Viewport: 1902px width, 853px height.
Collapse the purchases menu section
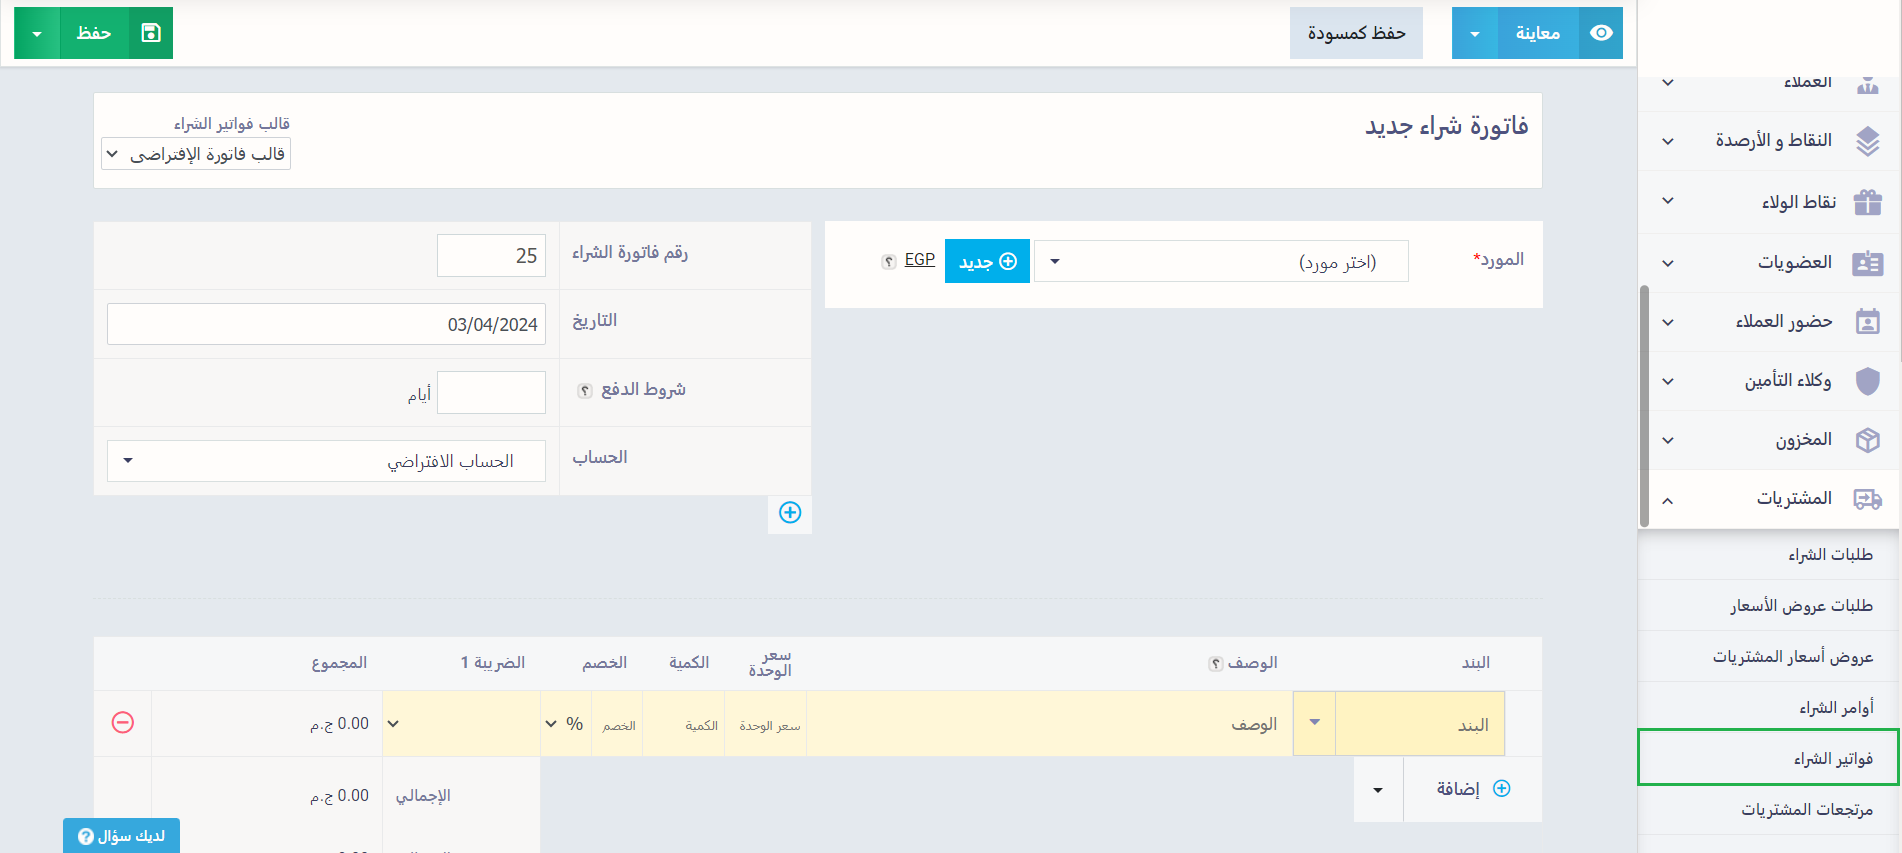pos(1667,499)
